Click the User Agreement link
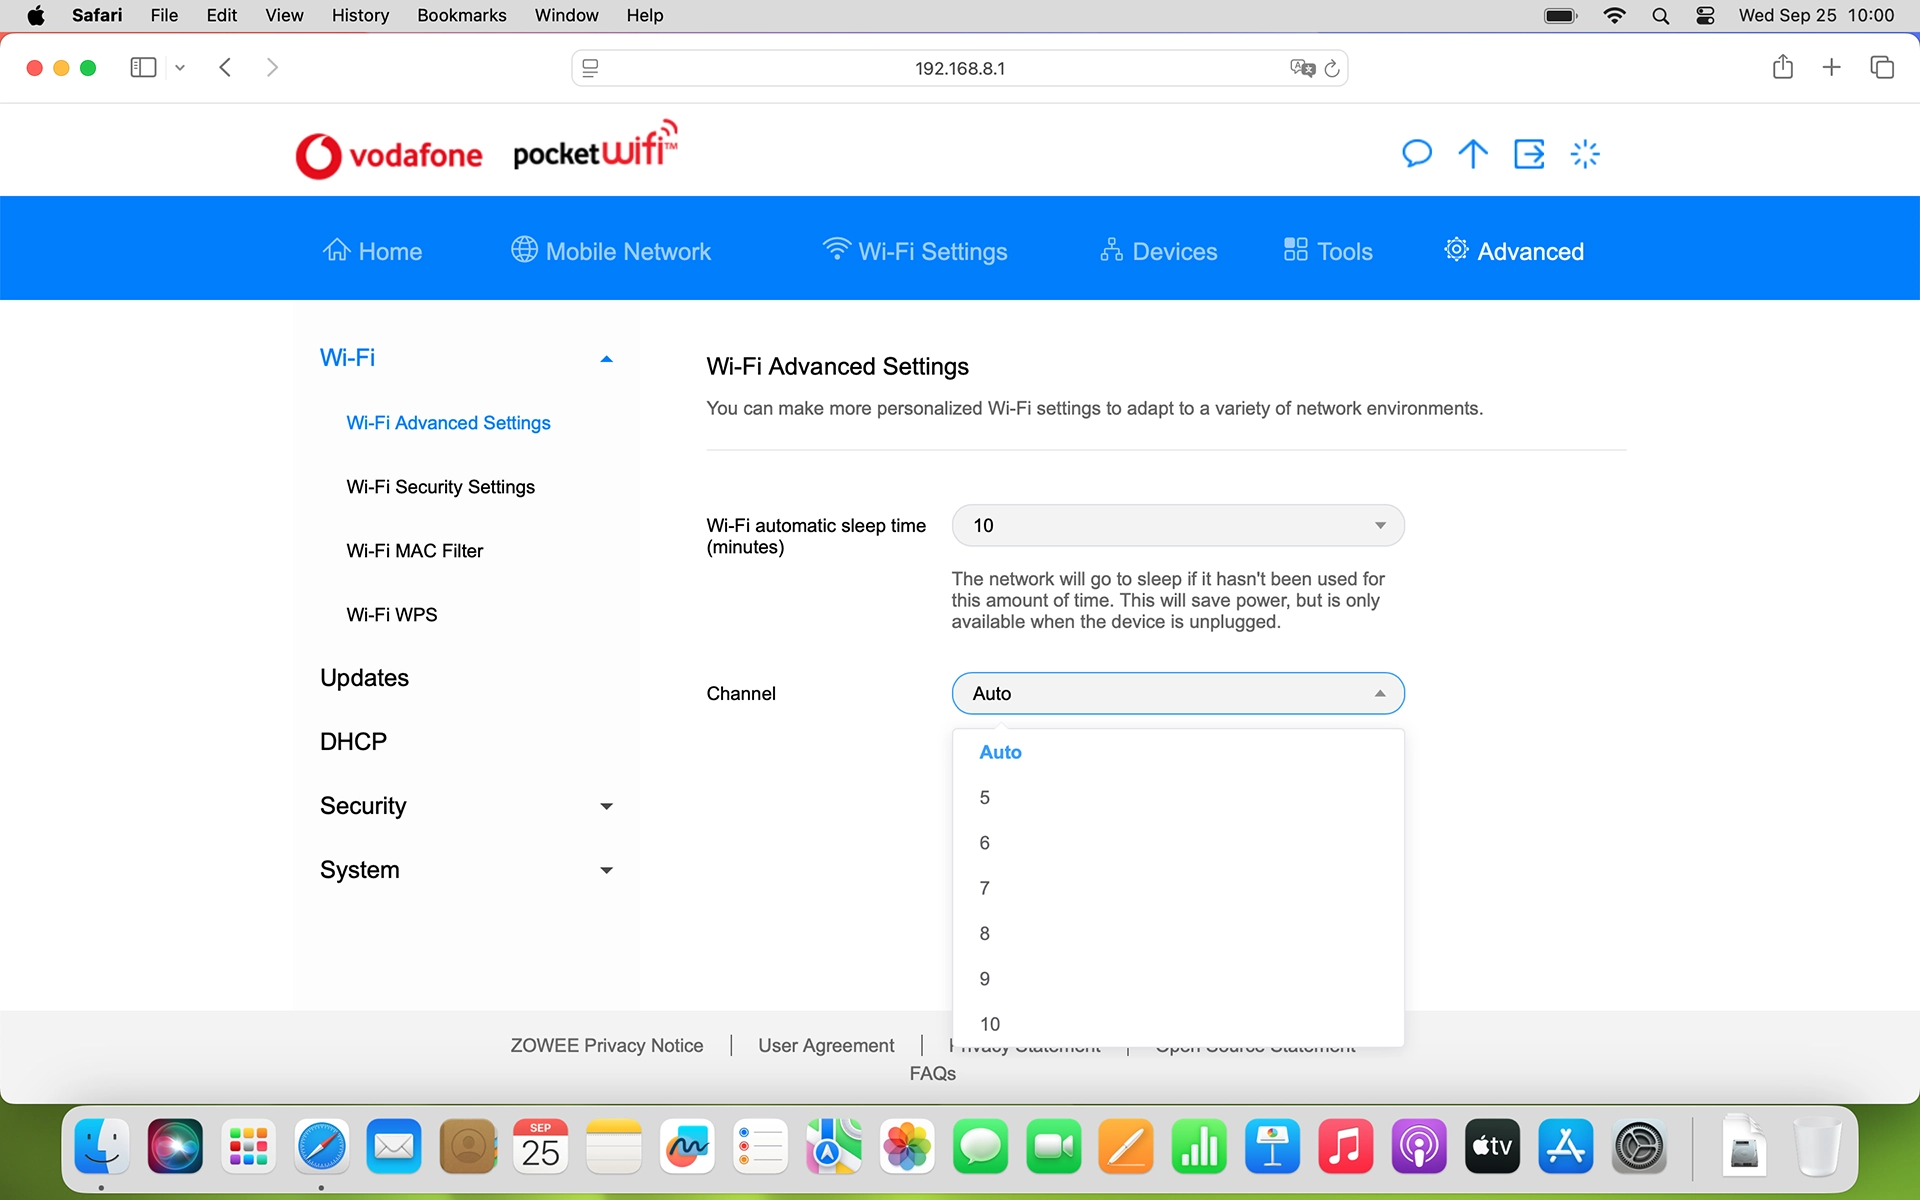The height and width of the screenshot is (1200, 1920). (x=826, y=1045)
